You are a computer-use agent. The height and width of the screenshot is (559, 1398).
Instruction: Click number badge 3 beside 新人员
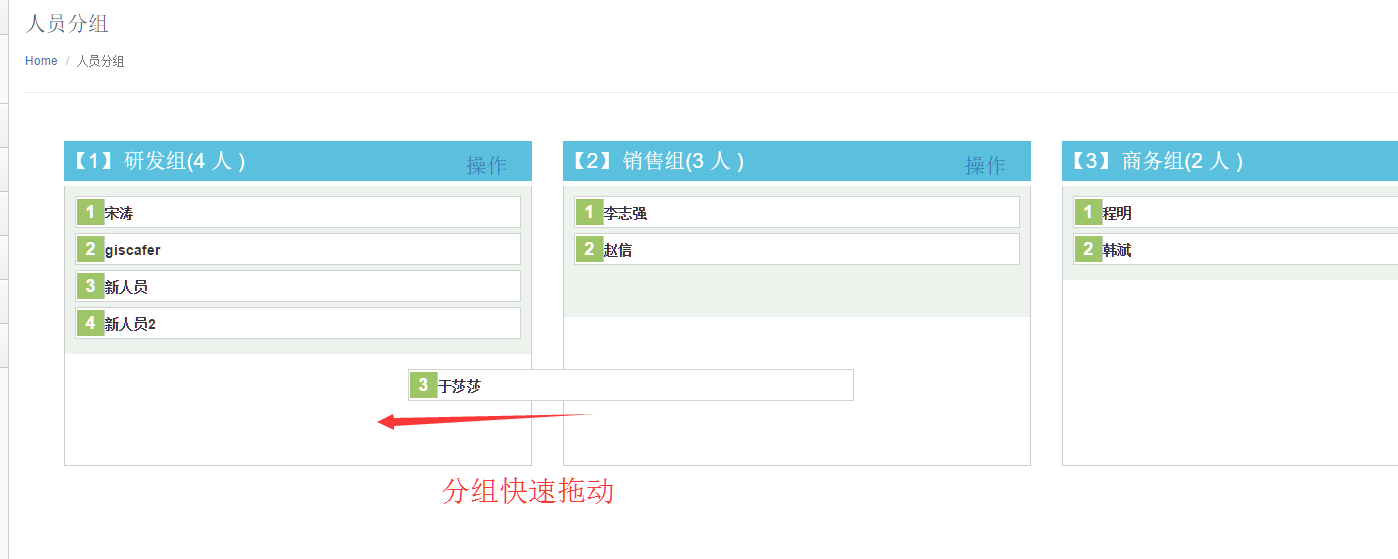click(90, 286)
